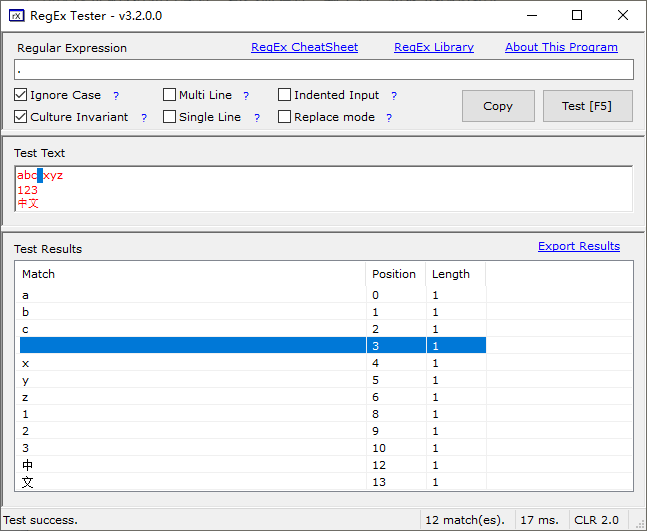The height and width of the screenshot is (531, 647).
Task: Open the RegEx CheatSheet link
Action: point(304,47)
